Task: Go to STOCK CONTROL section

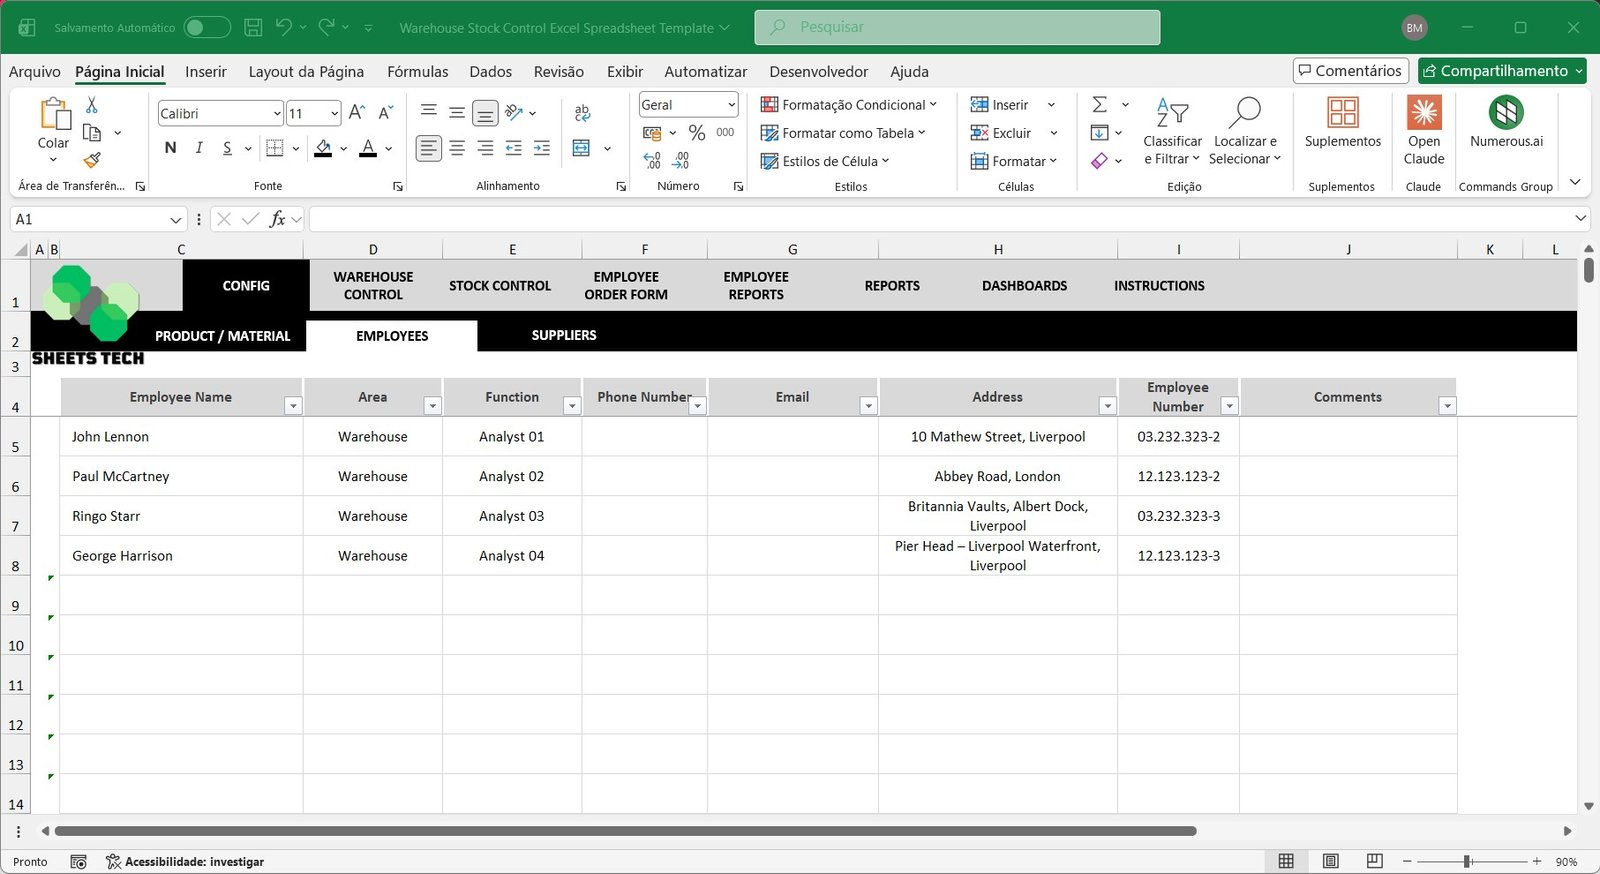Action: pos(500,285)
